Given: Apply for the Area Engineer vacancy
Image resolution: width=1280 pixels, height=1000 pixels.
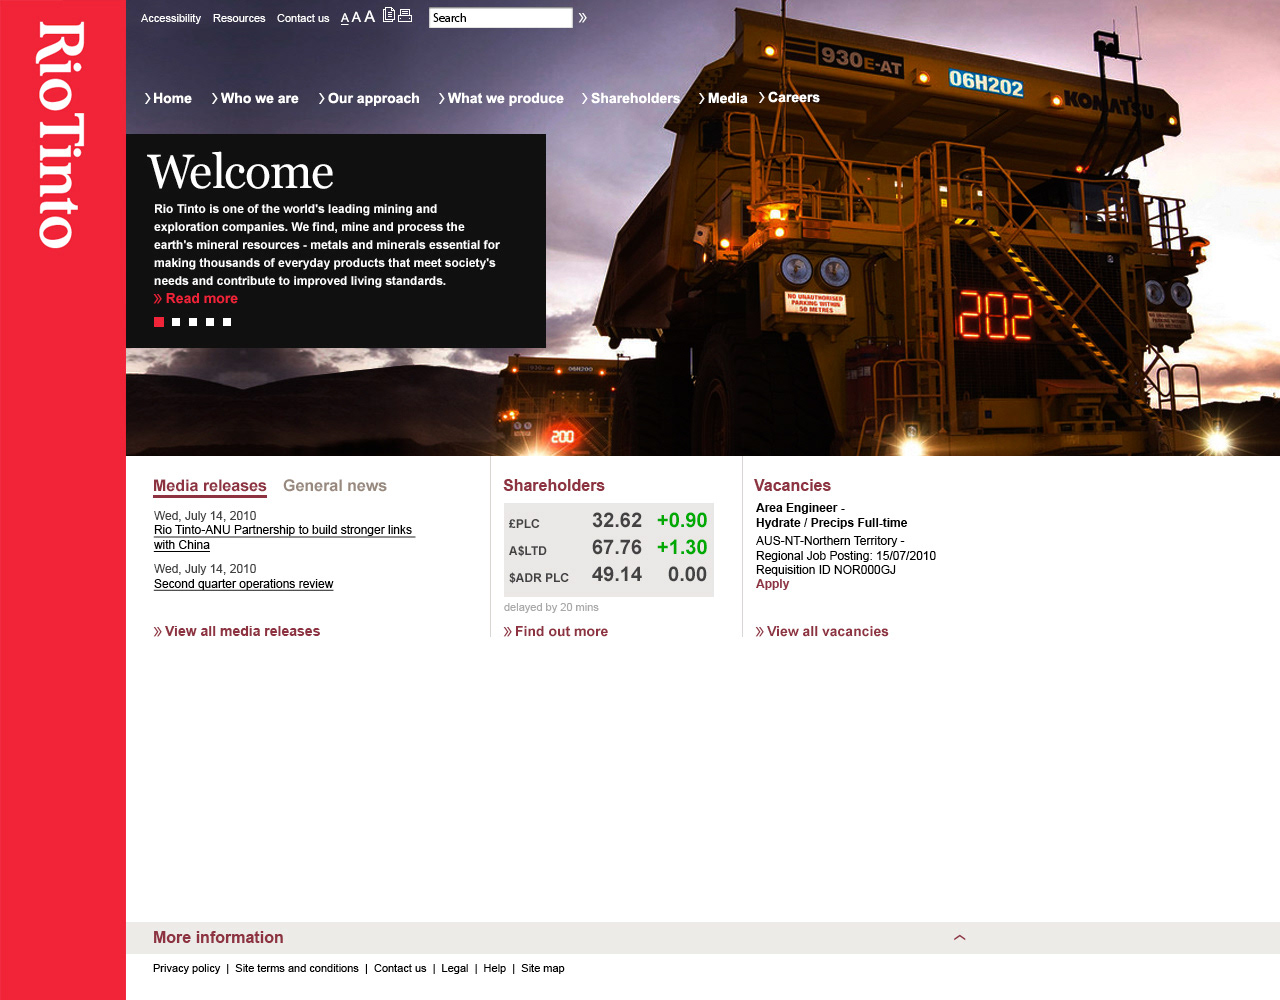Looking at the screenshot, I should pos(772,584).
